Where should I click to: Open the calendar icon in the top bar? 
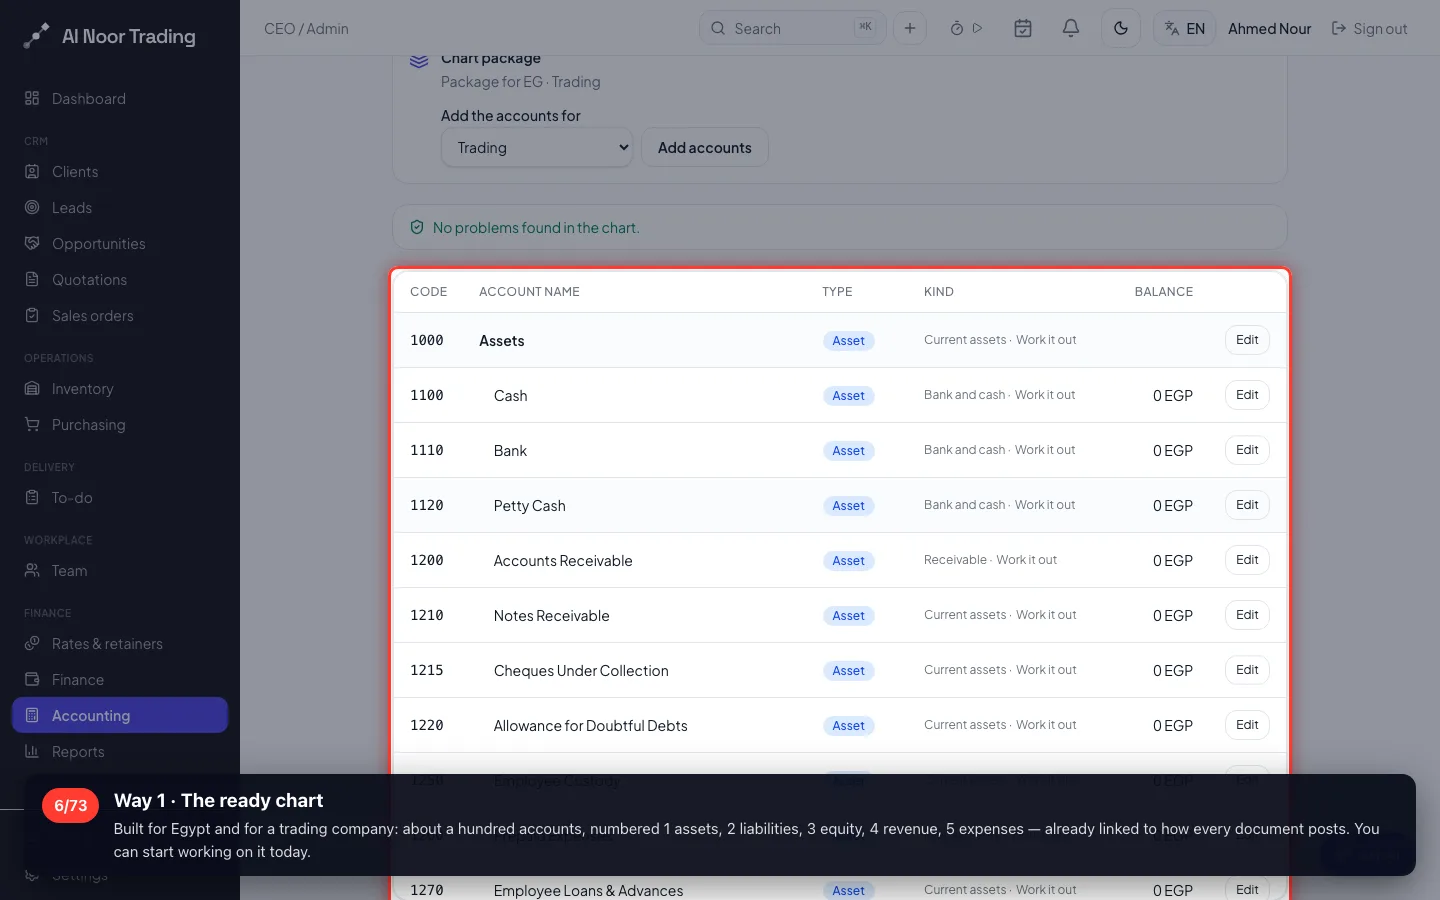[1022, 28]
